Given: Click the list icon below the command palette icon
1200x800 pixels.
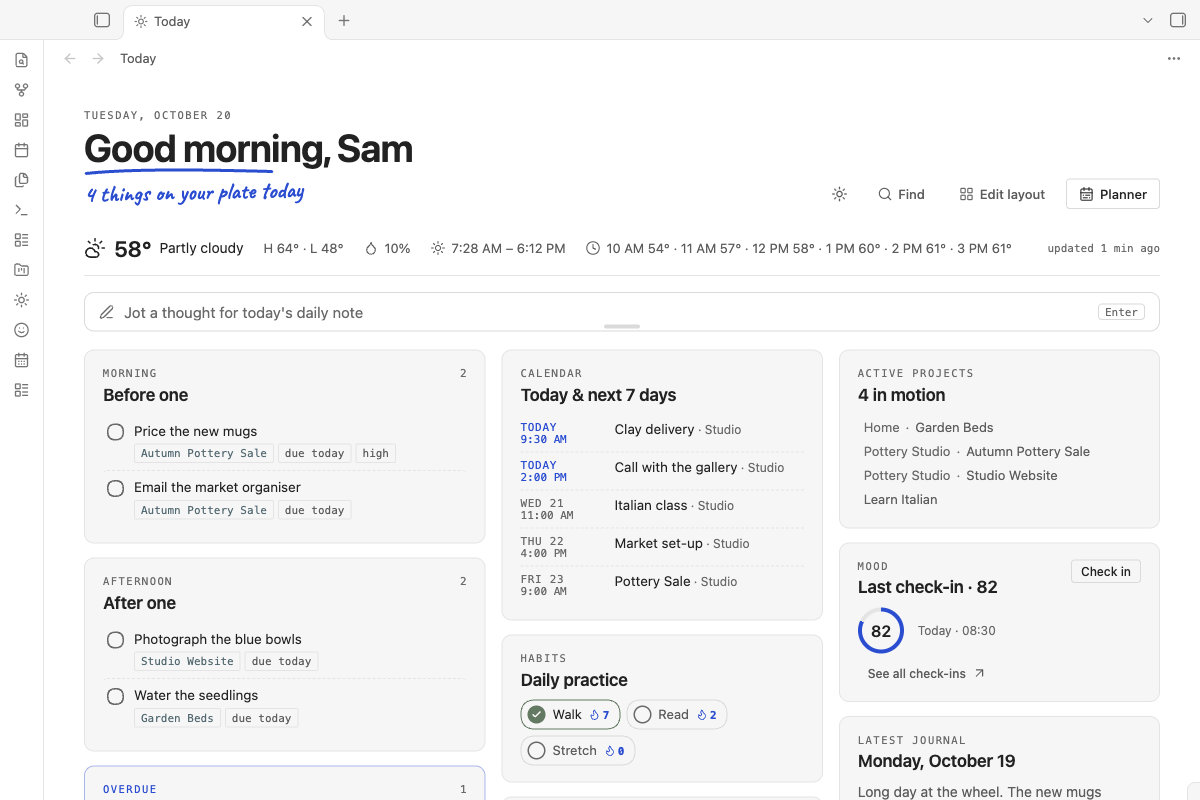Looking at the screenshot, I should tap(22, 240).
